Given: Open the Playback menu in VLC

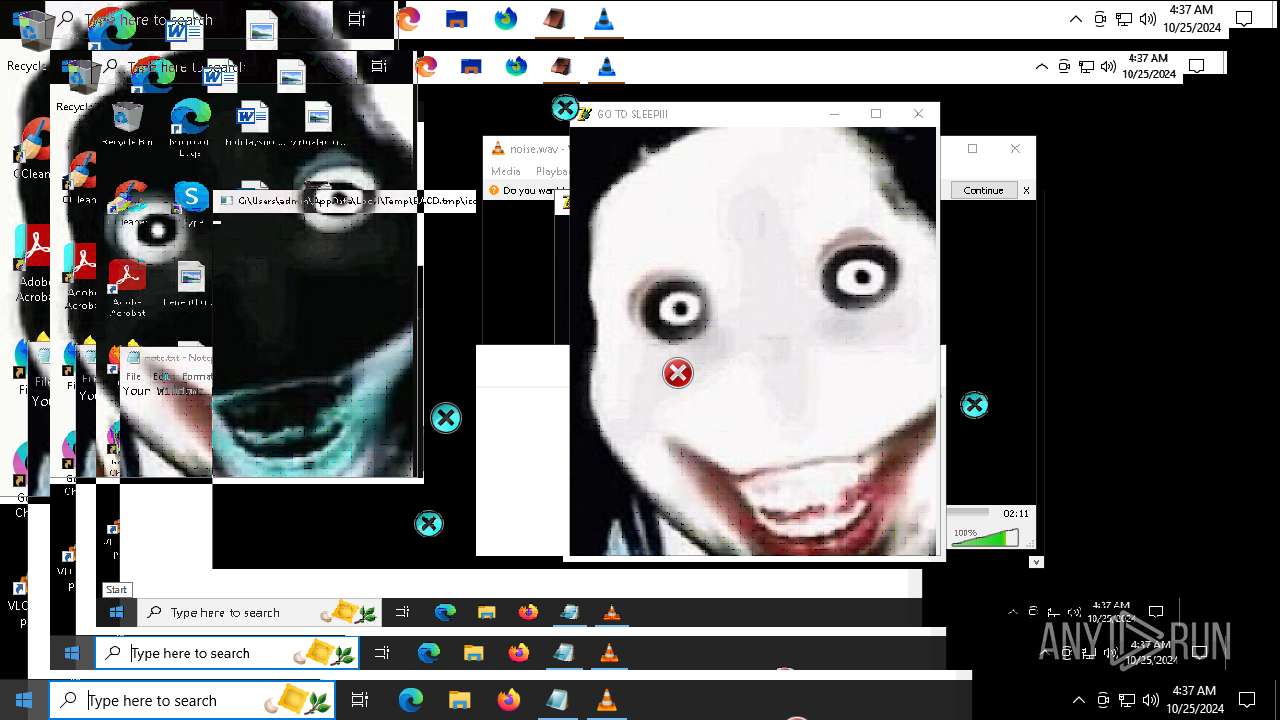Looking at the screenshot, I should (x=551, y=171).
